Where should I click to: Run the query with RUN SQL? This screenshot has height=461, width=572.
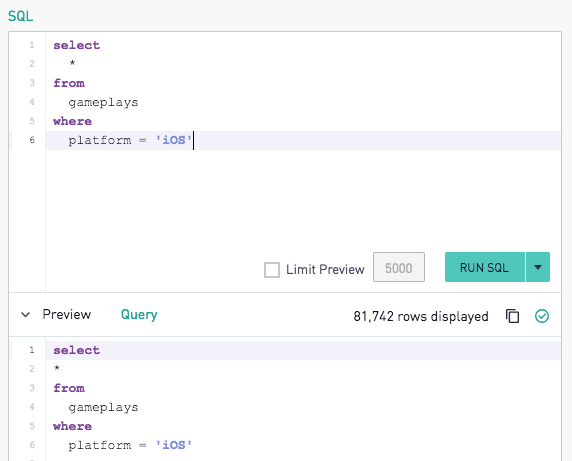(x=485, y=267)
